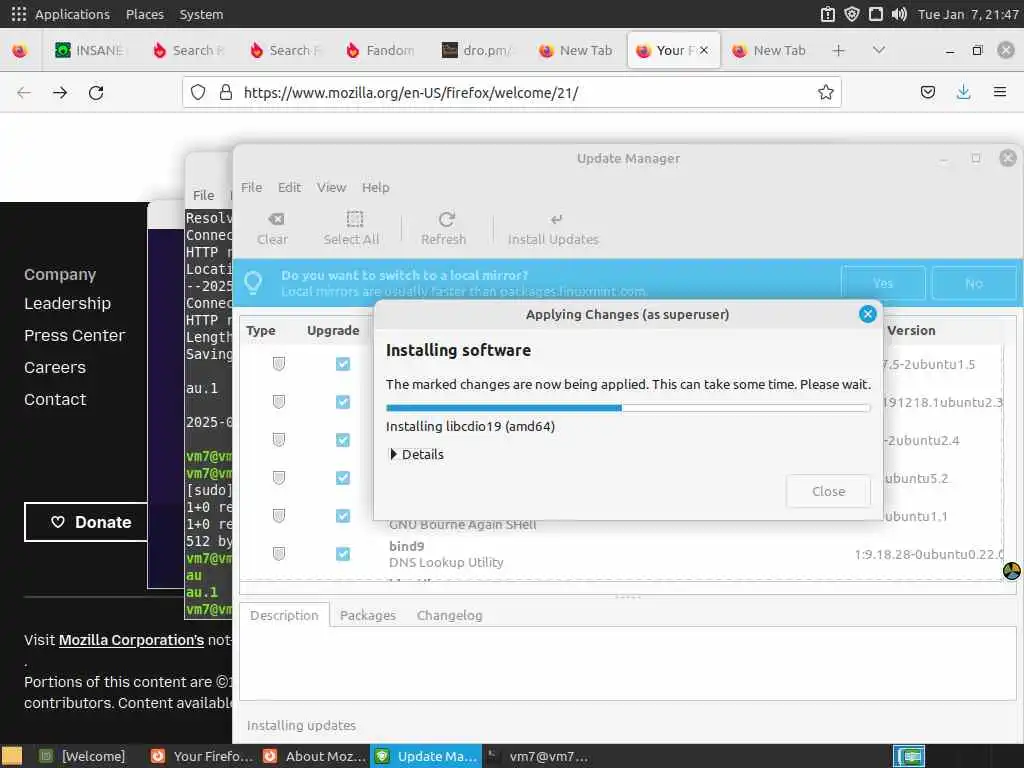Click Install Updates in Update Manager toolbar
The height and width of the screenshot is (768, 1024).
[x=553, y=228]
